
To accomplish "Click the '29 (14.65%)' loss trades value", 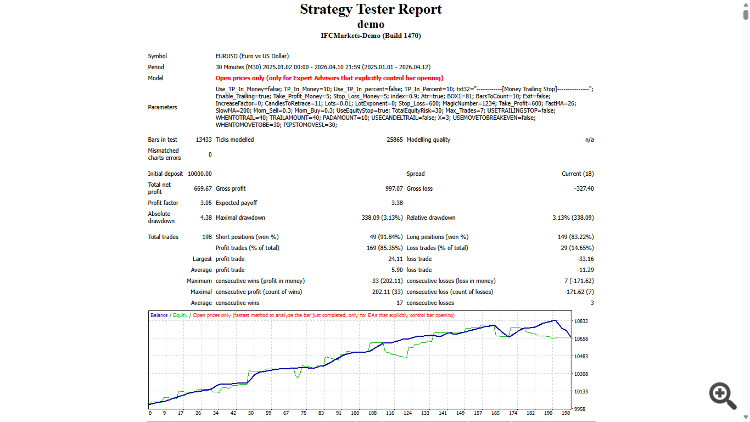I will (x=577, y=248).
